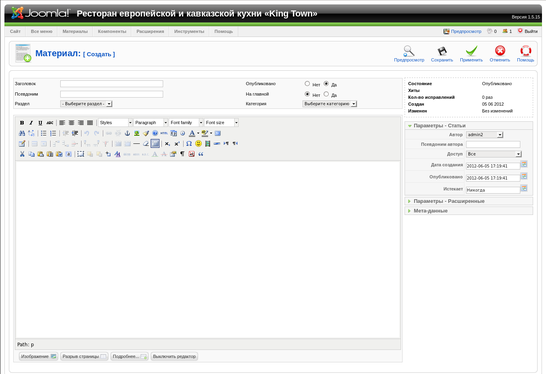
Task: Select Да for Published (Опубликовано)
Action: (x=326, y=84)
